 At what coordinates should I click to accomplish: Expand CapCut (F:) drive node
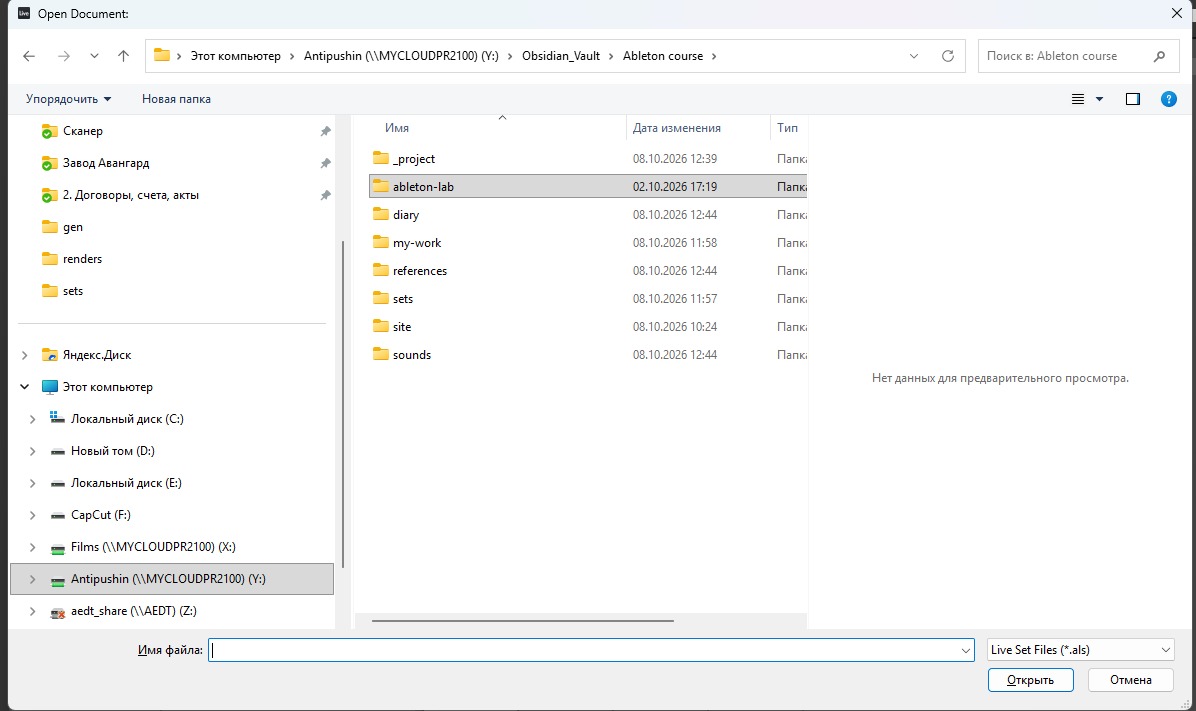(32, 515)
